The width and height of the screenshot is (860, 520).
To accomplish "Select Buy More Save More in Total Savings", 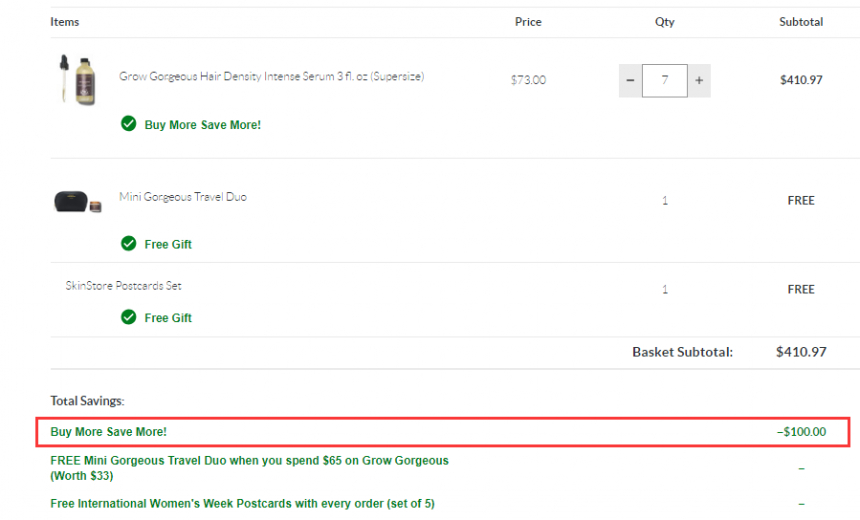I will click(x=109, y=432).
